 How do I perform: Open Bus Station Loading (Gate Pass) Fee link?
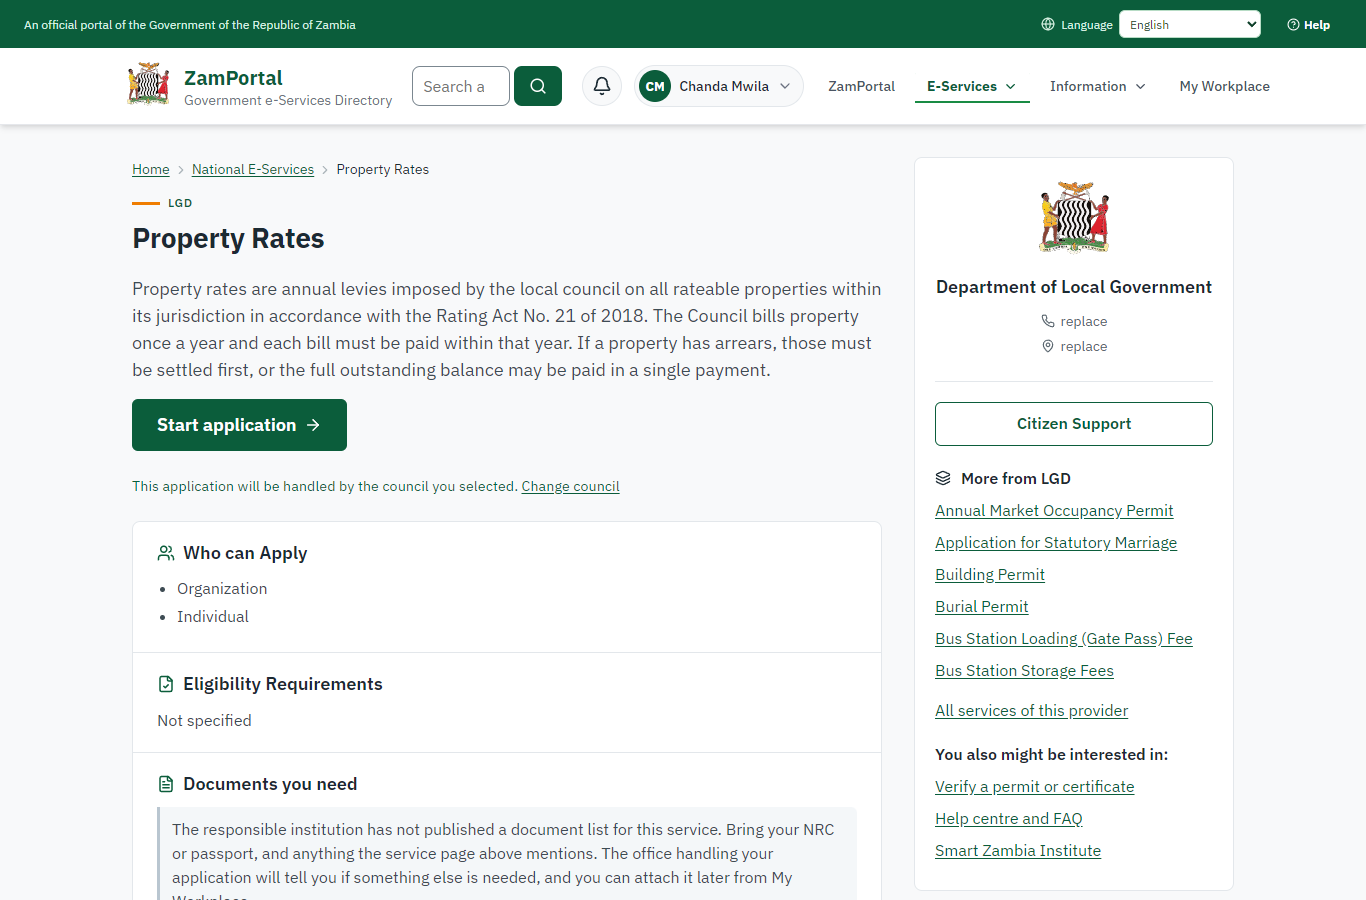pos(1064,638)
